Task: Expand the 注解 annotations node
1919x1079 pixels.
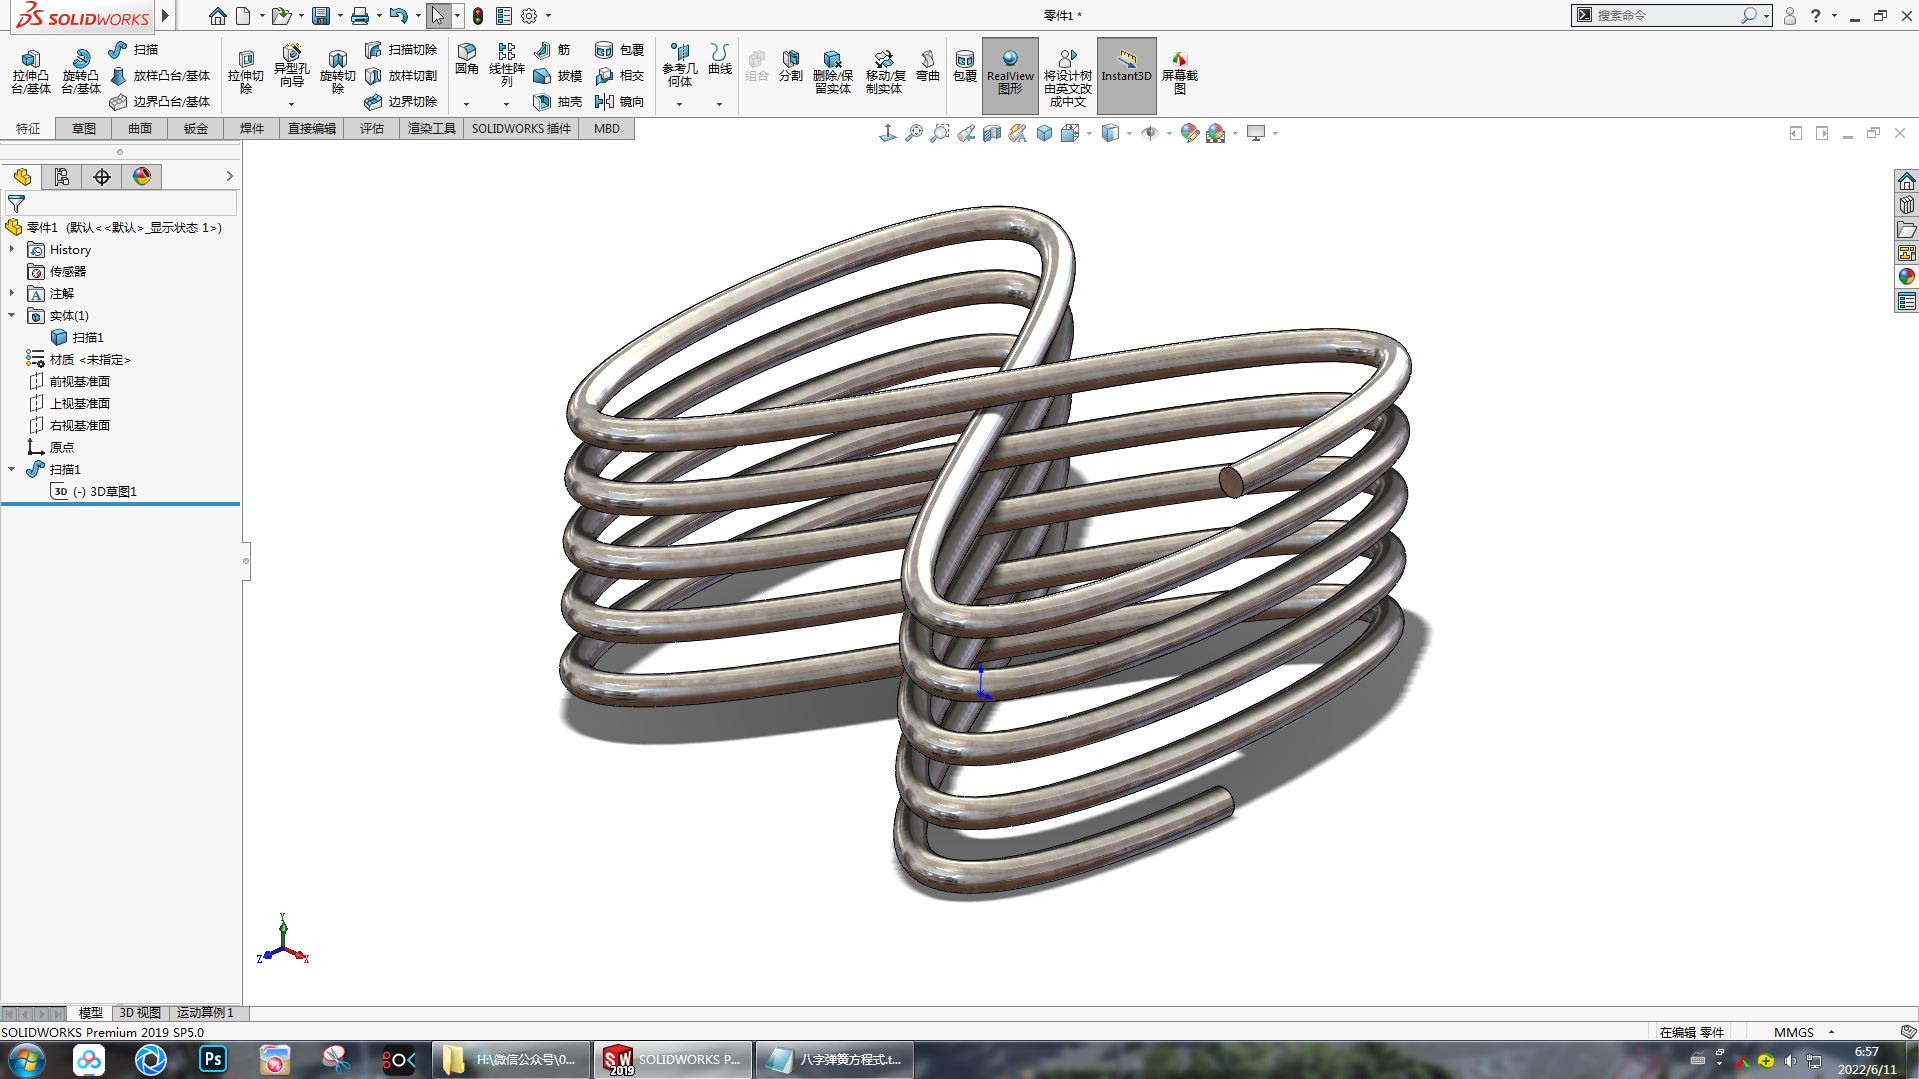Action: 12,293
